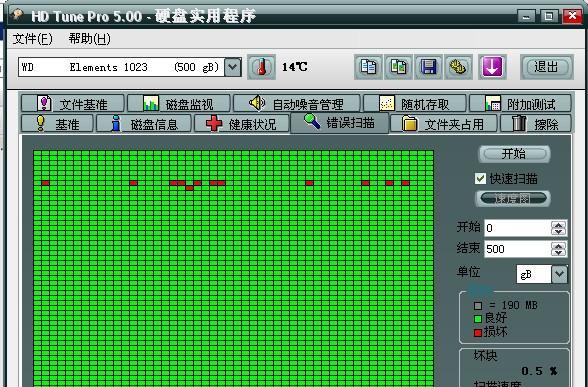The height and width of the screenshot is (387, 588).
Task: Click the 开始 start value field
Action: [518, 228]
